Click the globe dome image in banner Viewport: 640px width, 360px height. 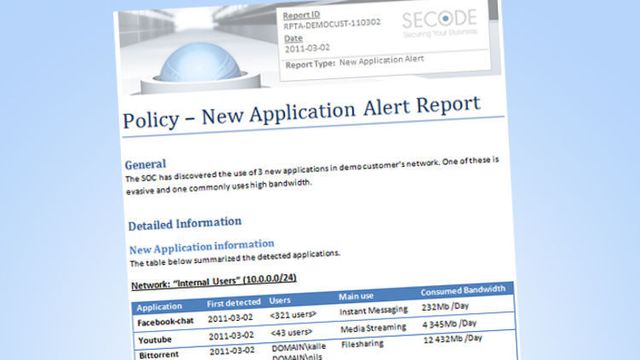[x=200, y=62]
